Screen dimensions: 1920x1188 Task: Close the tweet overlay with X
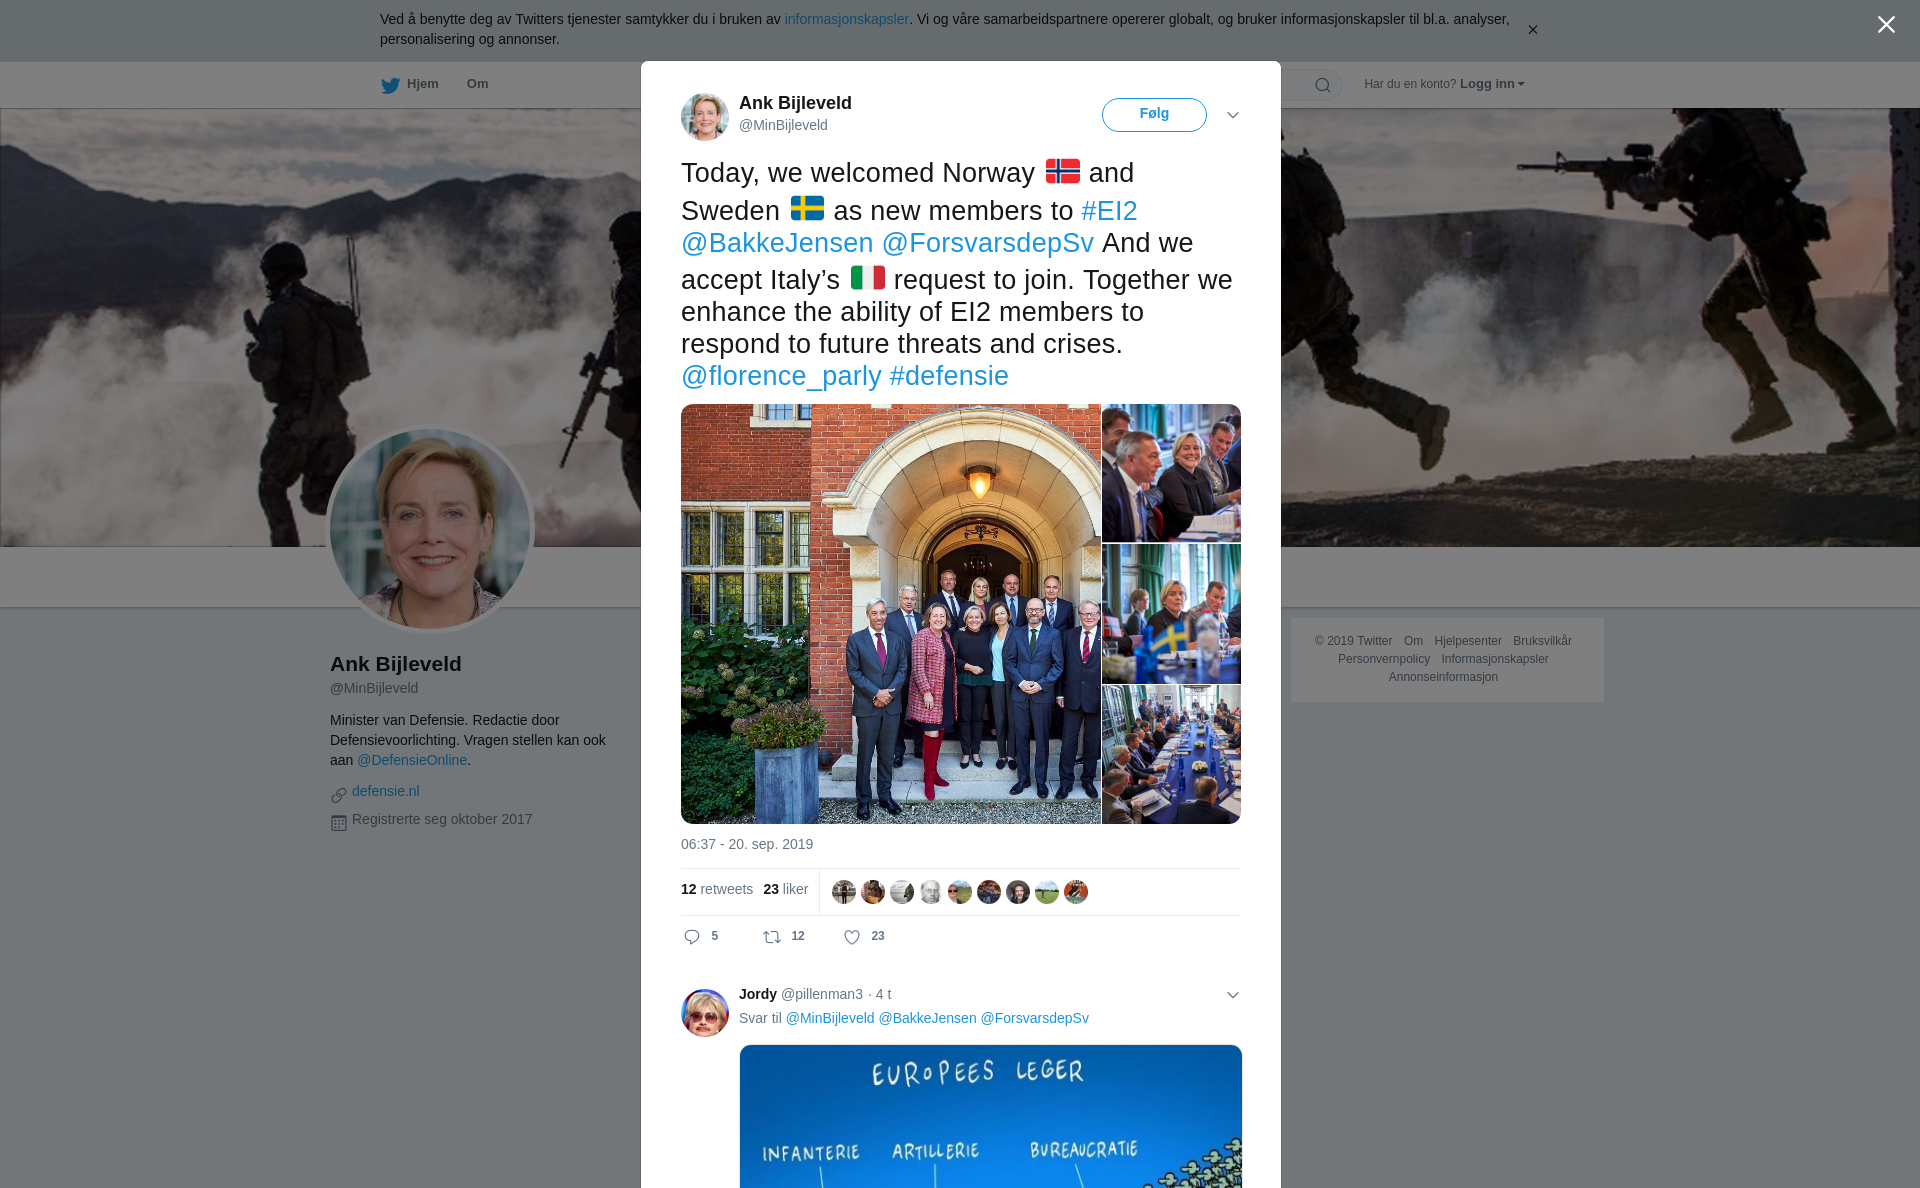pyautogui.click(x=1886, y=25)
